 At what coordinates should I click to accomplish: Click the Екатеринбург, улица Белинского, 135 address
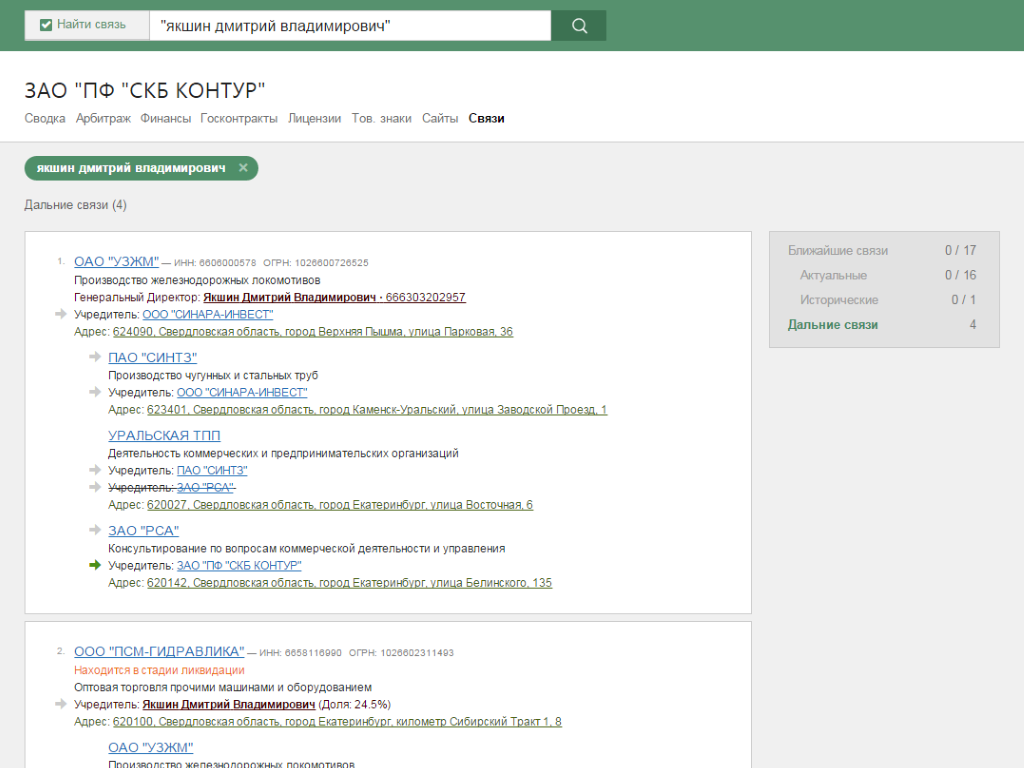pyautogui.click(x=349, y=583)
